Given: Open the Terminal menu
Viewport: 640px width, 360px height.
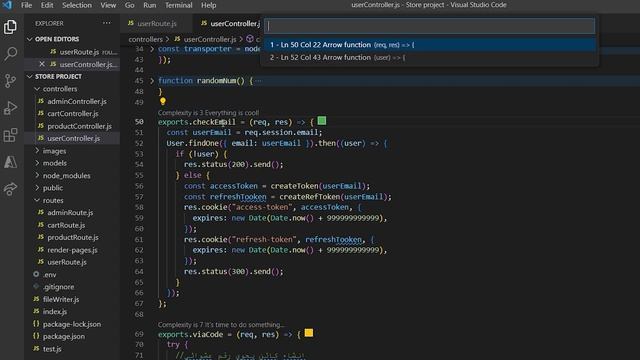Looking at the screenshot, I should 178,5.
